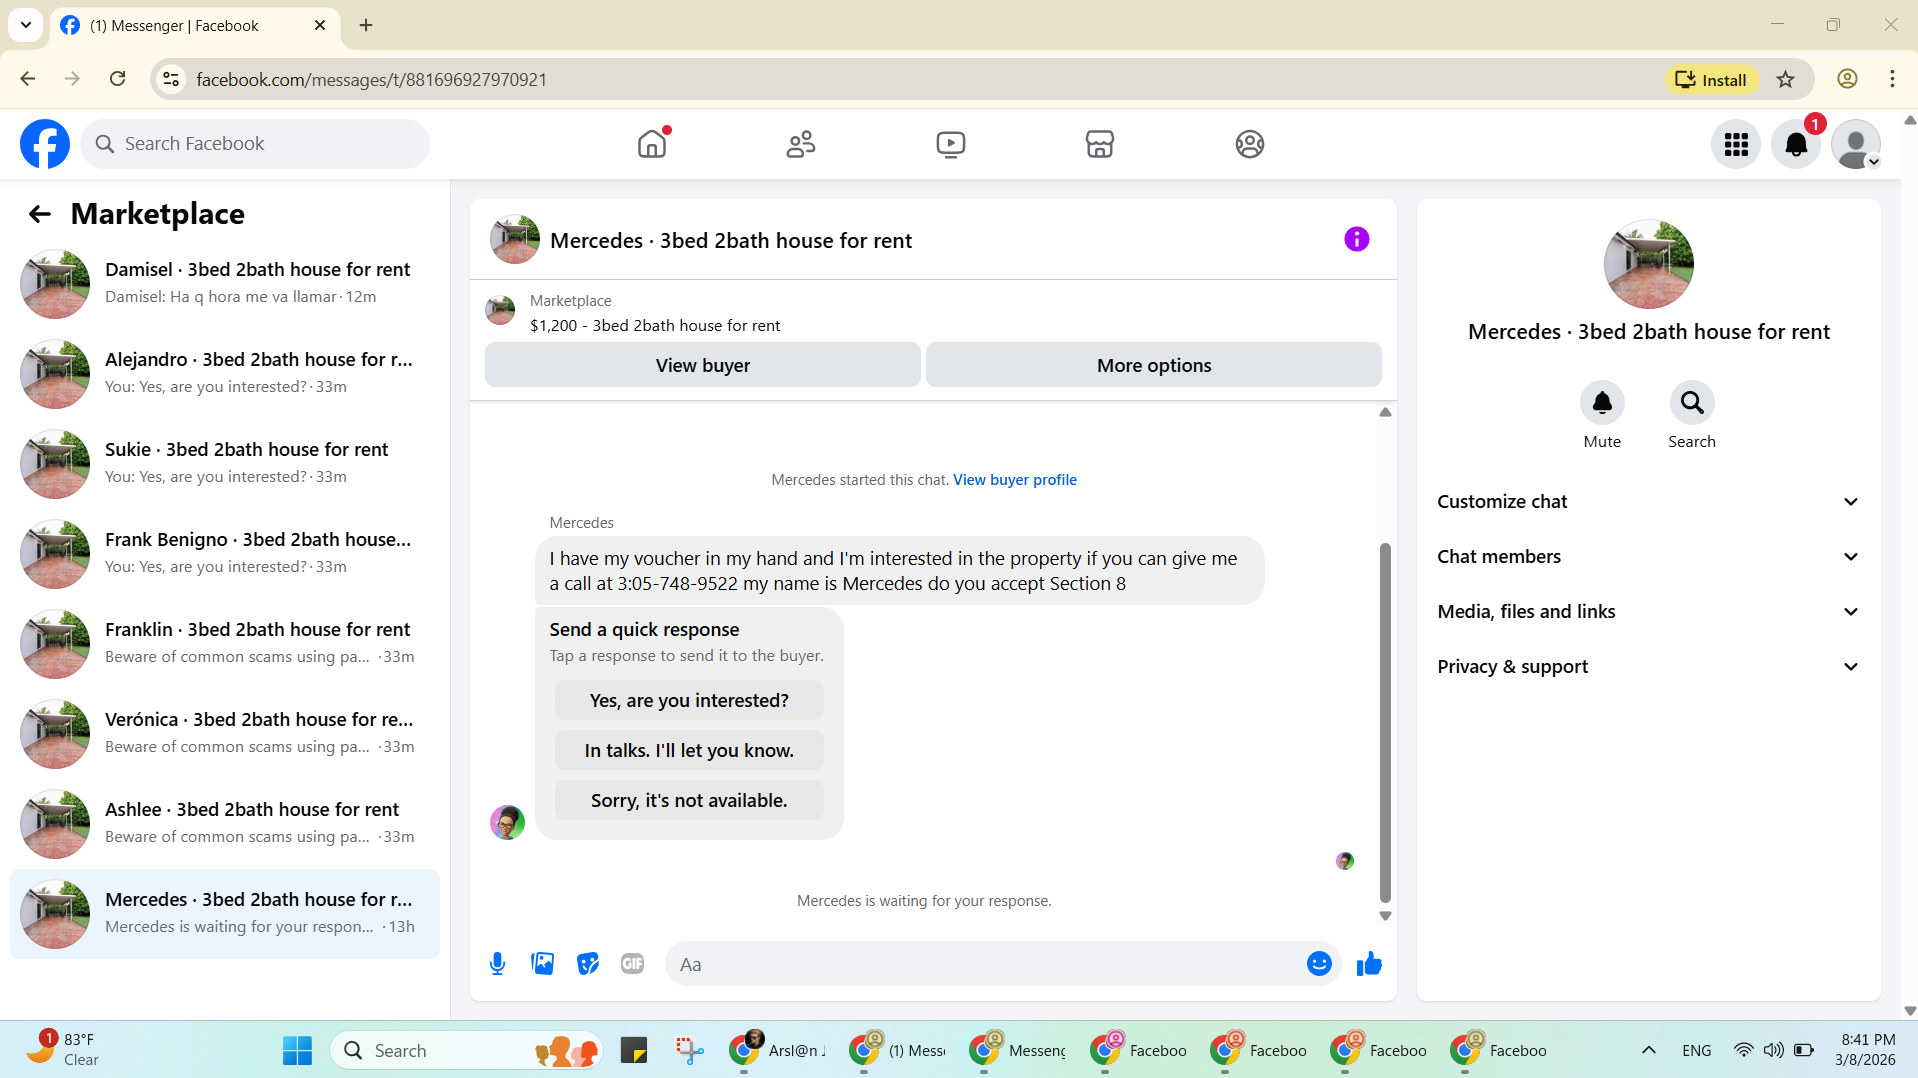The height and width of the screenshot is (1078, 1918).
Task: Open Franklin conversation in Marketplace list
Action: pos(225,644)
